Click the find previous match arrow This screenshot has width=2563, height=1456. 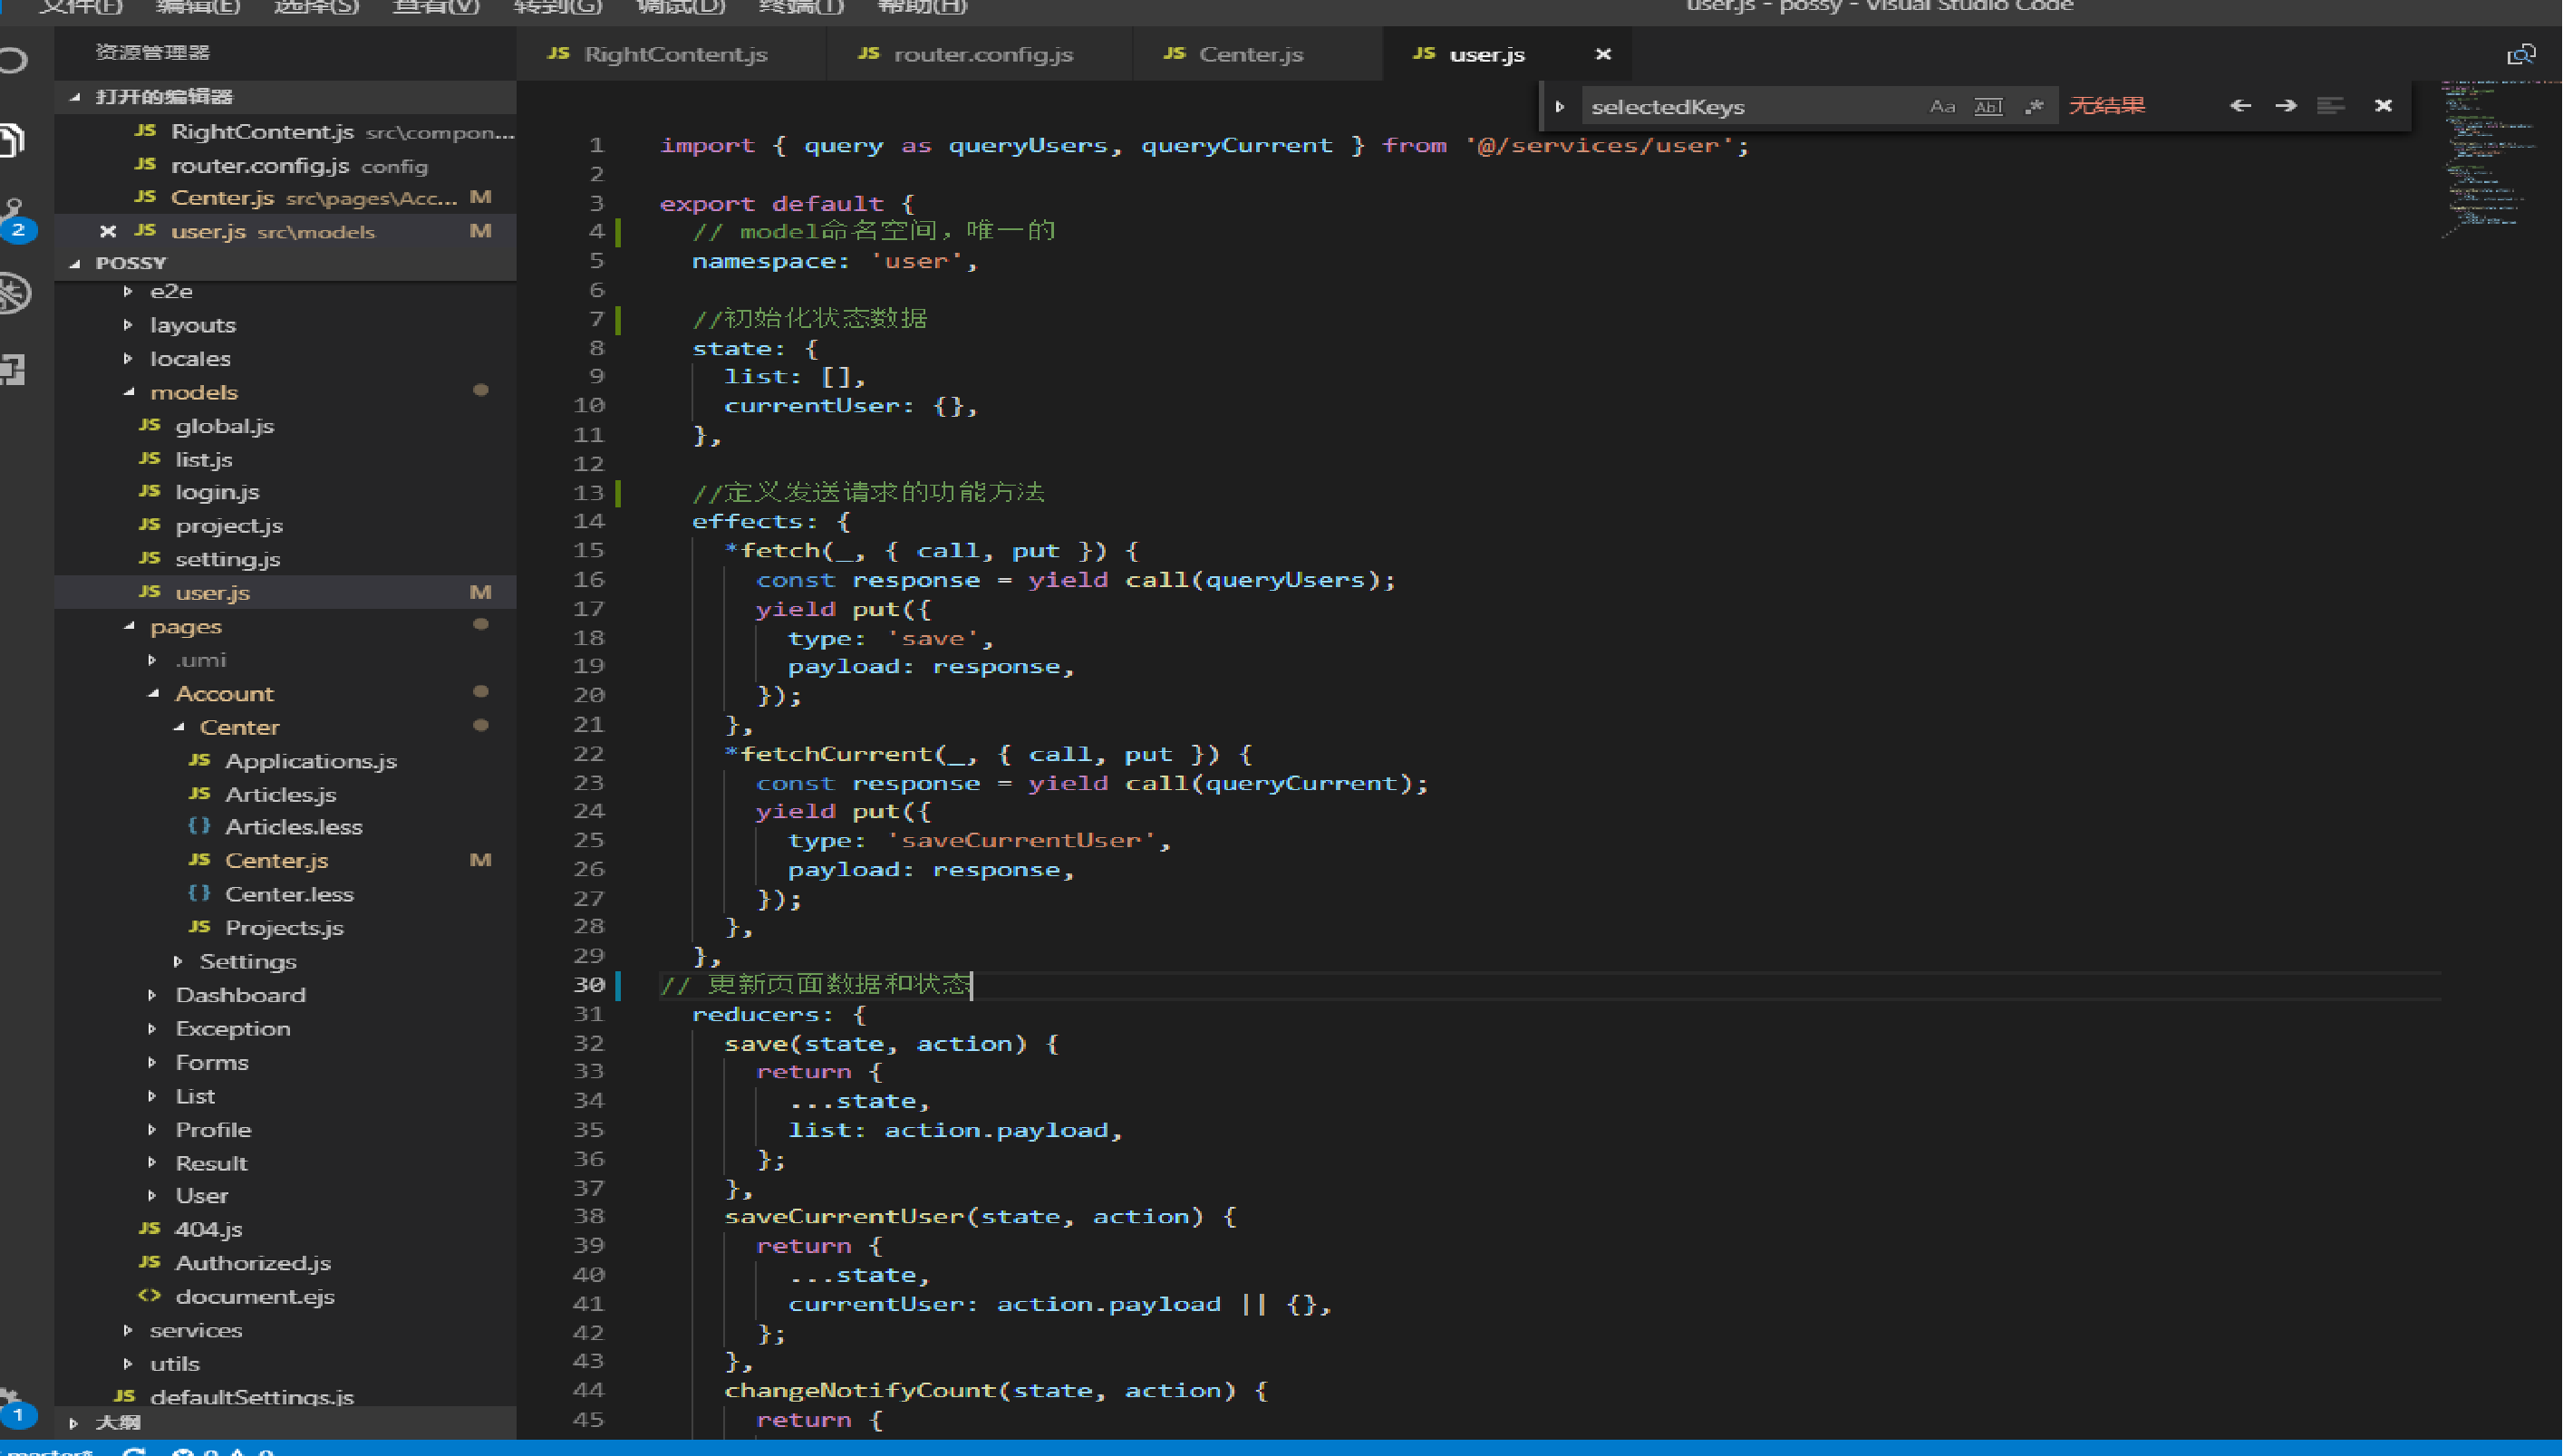pos(2240,106)
